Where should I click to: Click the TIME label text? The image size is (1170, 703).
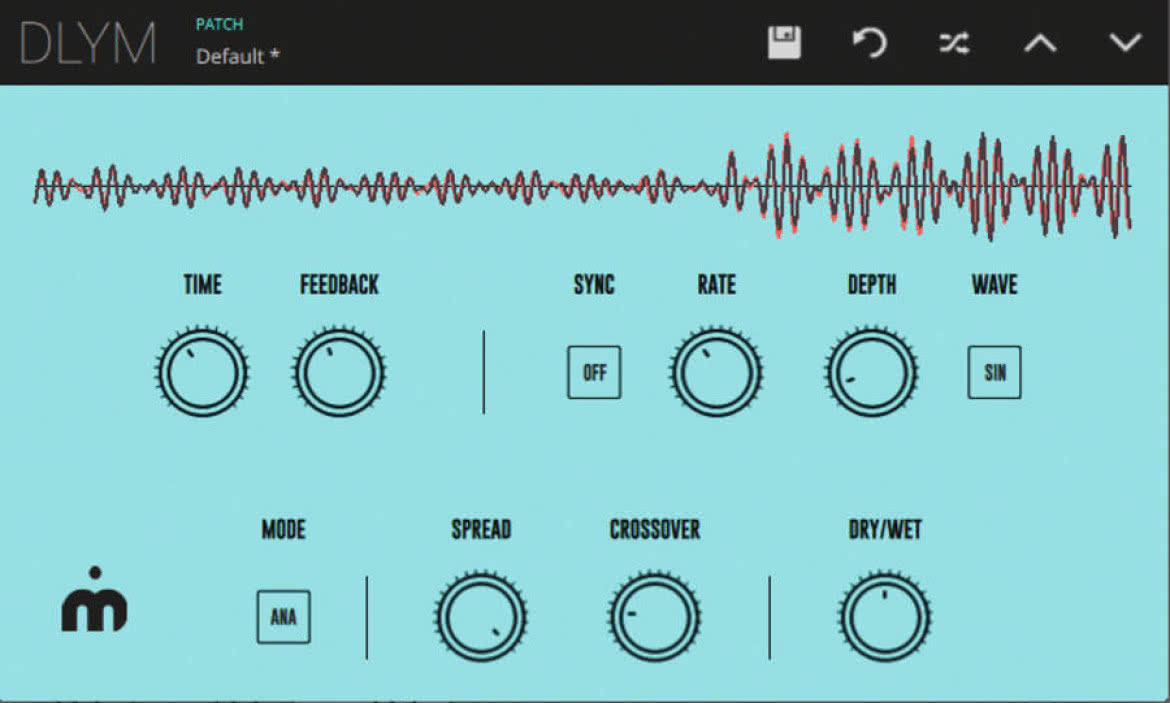pyautogui.click(x=202, y=284)
